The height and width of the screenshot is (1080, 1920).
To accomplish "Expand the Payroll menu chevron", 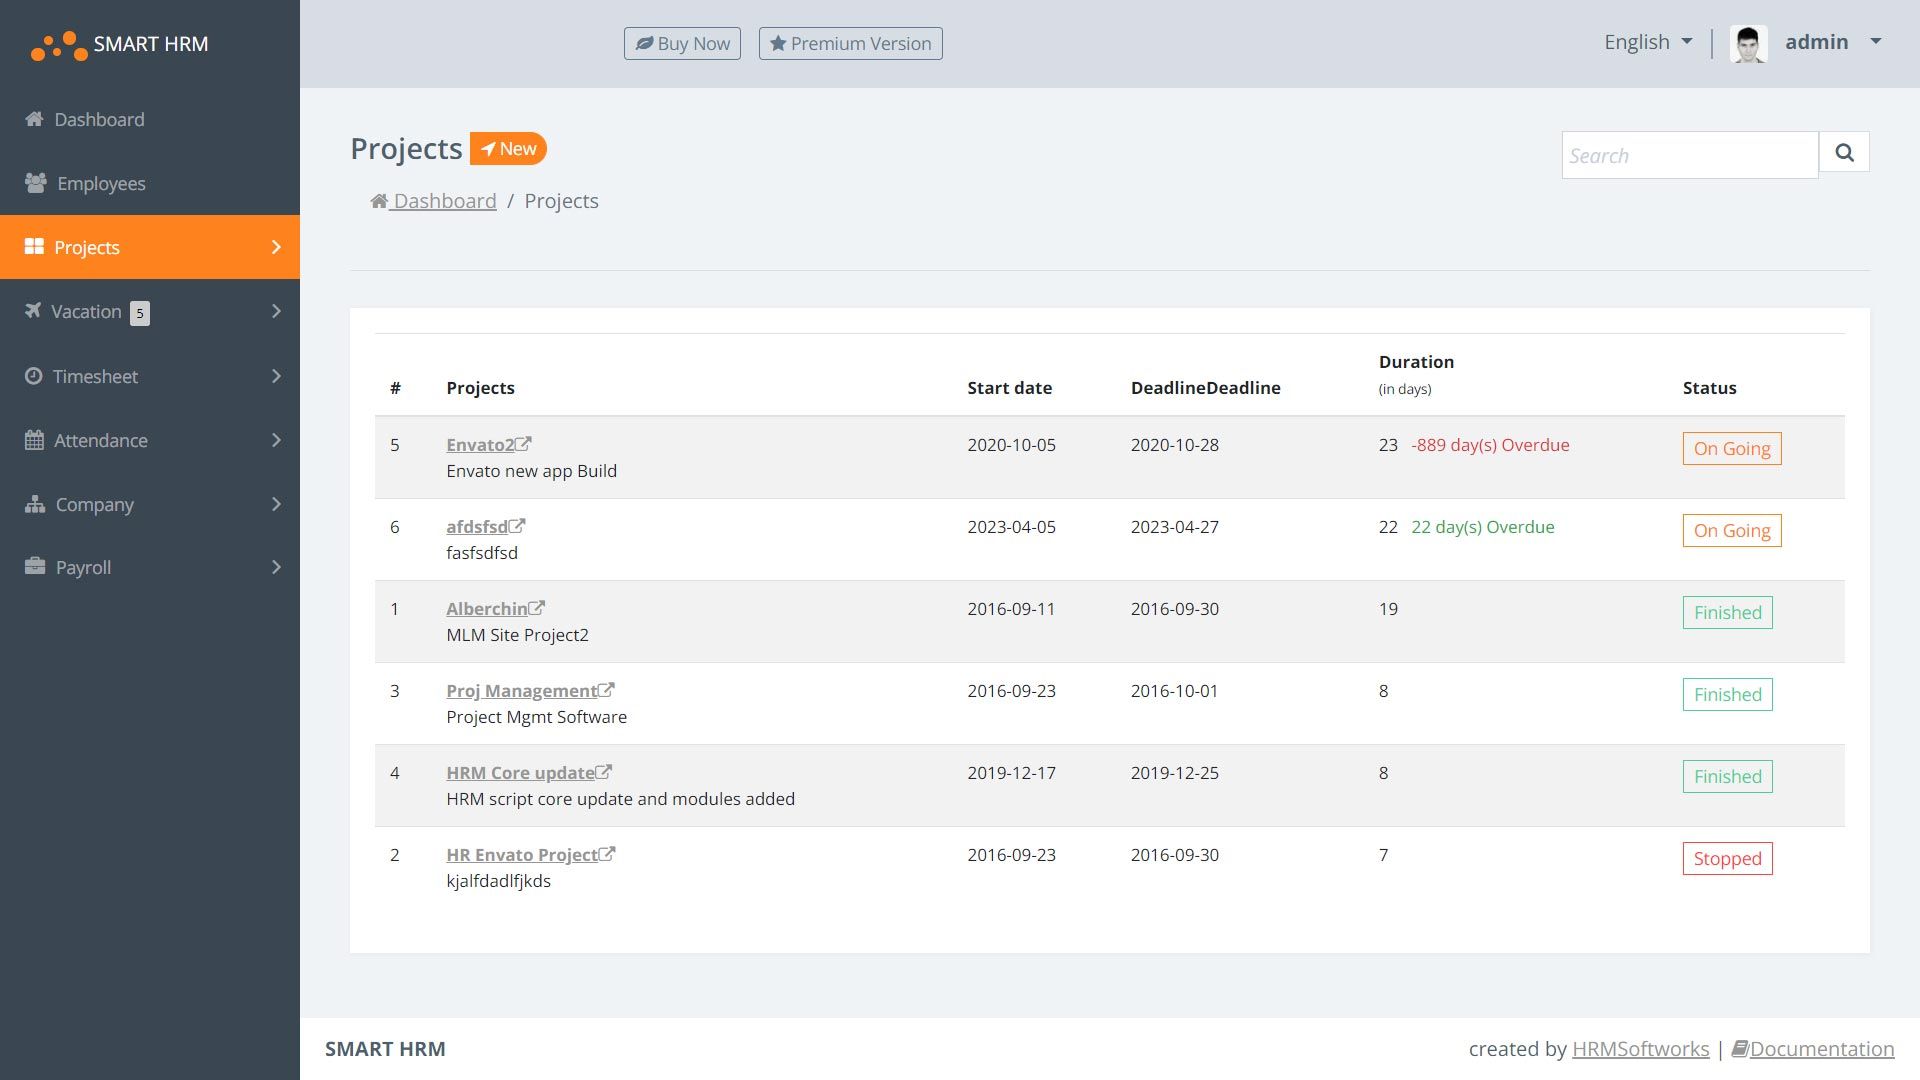I will 276,567.
